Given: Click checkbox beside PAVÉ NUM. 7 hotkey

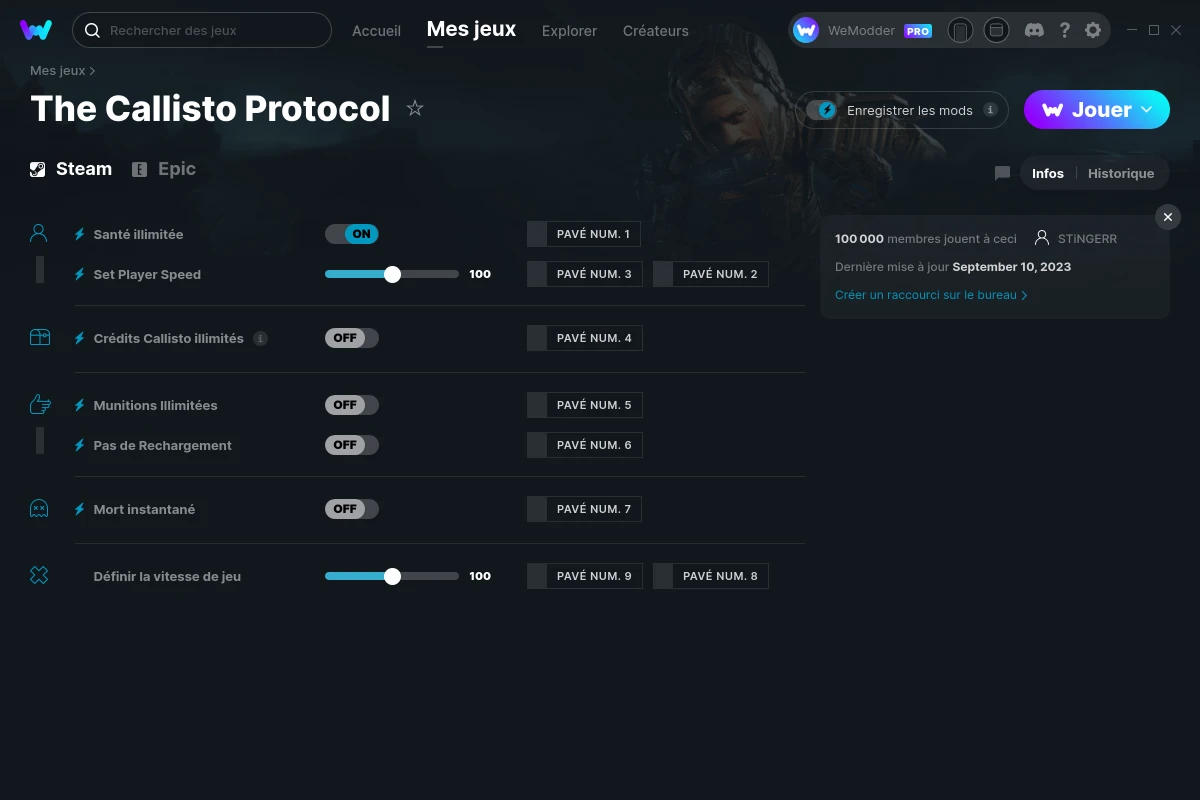Looking at the screenshot, I should point(537,509).
